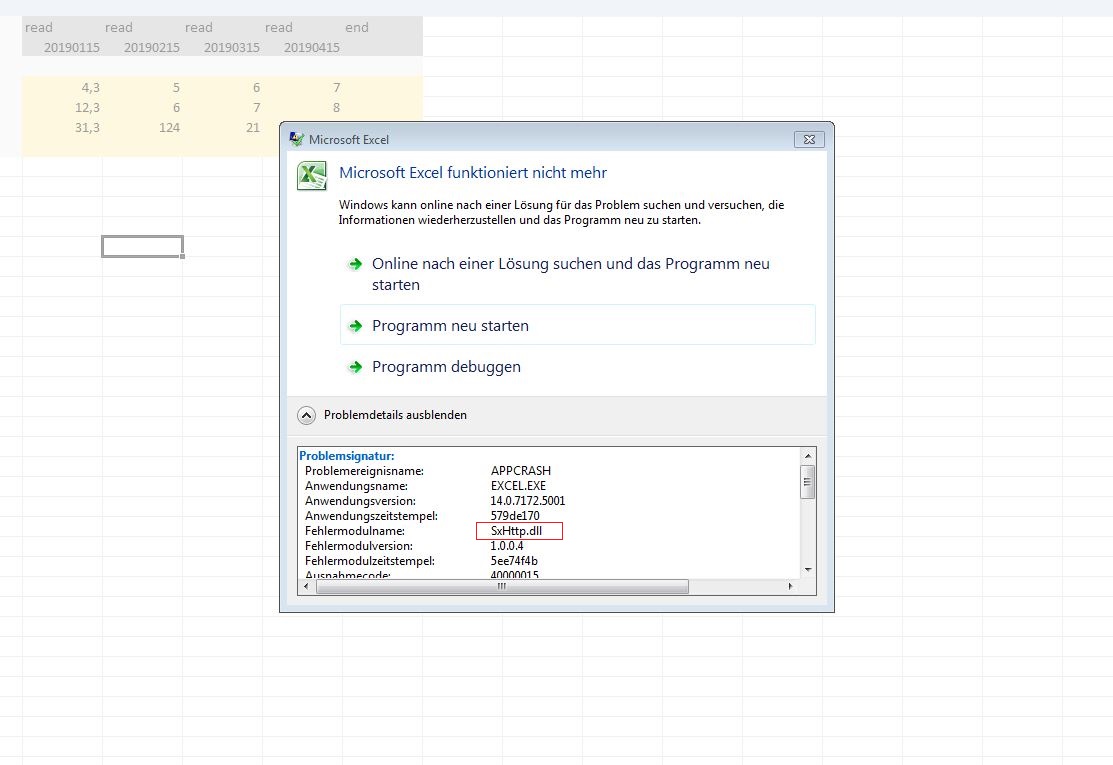This screenshot has width=1113, height=765.
Task: Click the "EXCEL.EXE" application name value
Action: (518, 486)
